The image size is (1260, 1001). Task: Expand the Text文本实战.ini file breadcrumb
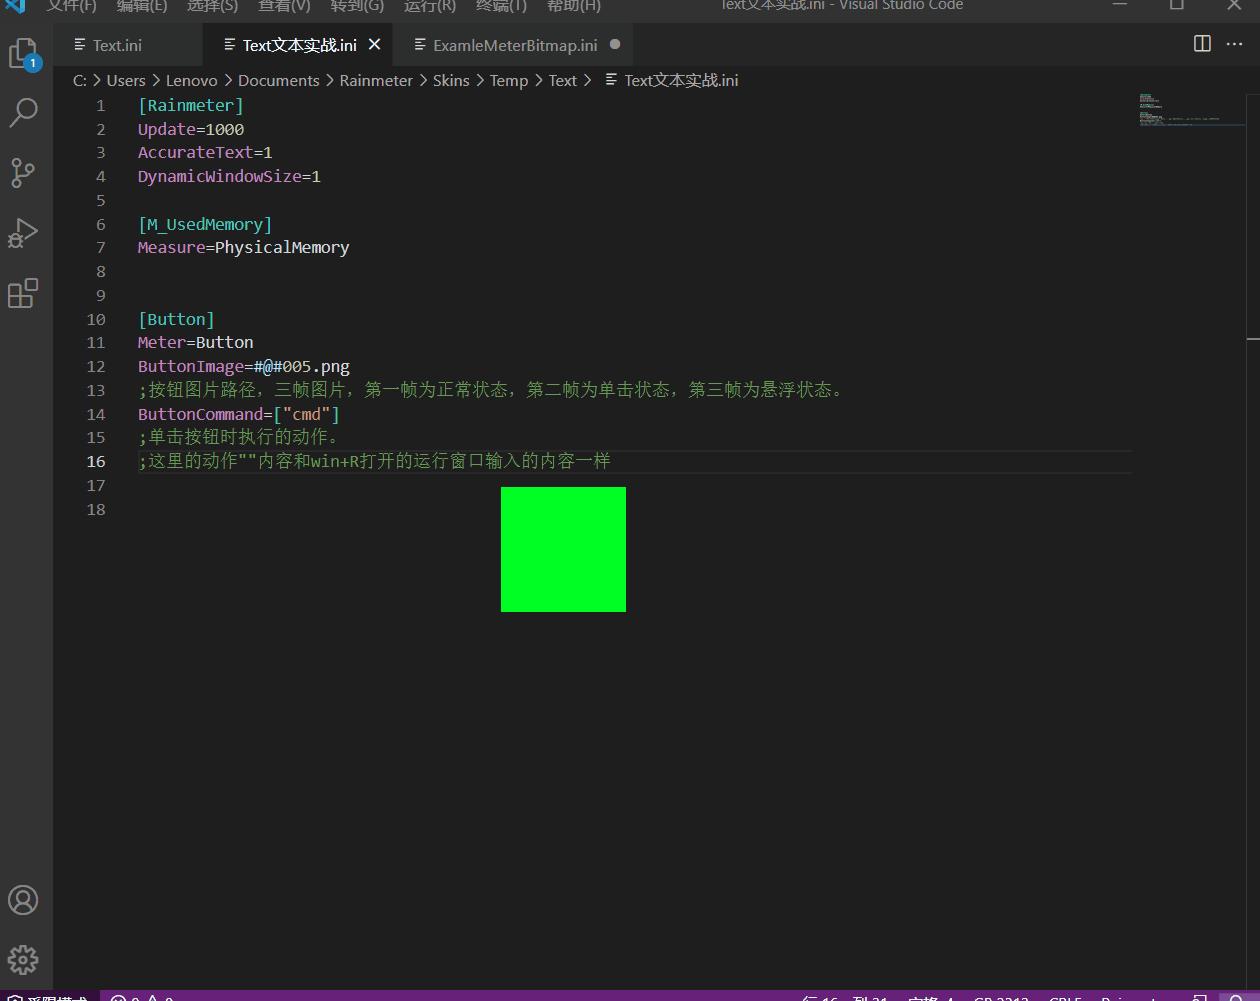coord(672,80)
